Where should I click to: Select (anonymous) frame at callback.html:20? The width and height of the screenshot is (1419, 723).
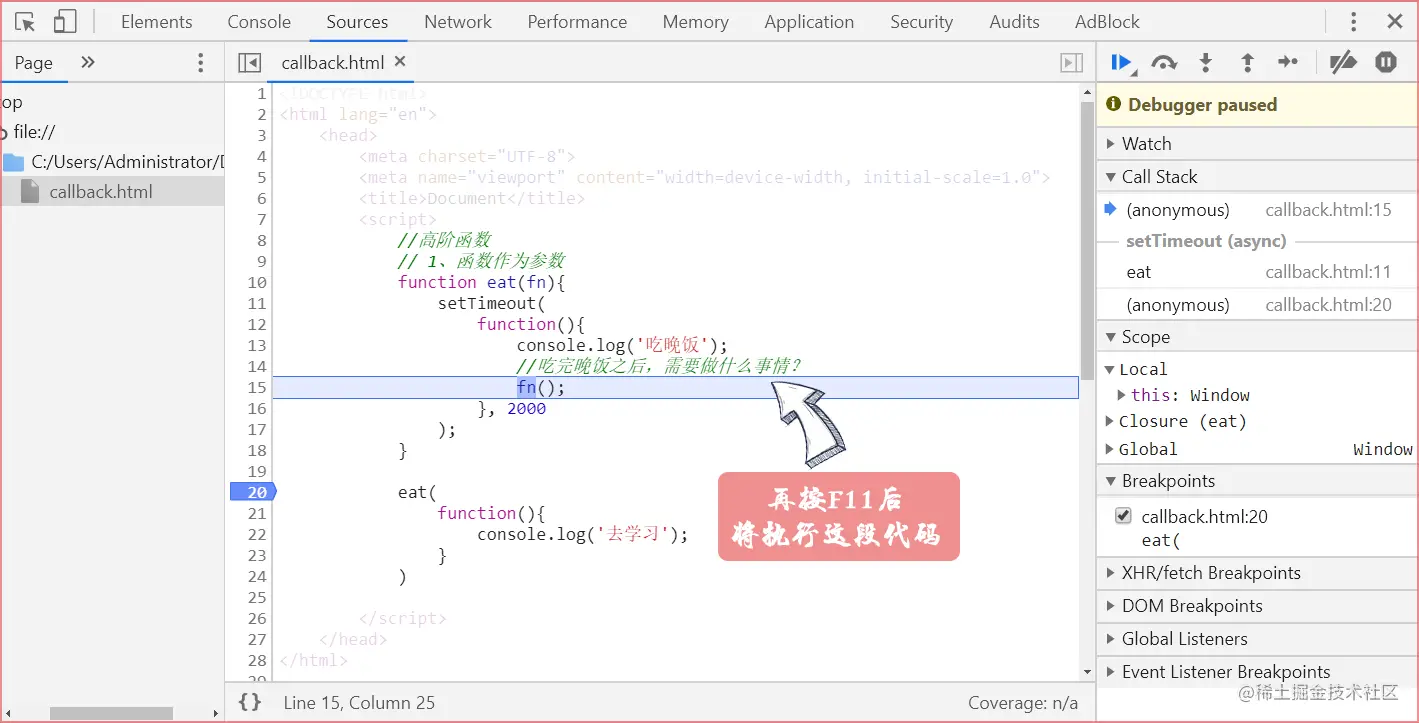coord(1257,305)
